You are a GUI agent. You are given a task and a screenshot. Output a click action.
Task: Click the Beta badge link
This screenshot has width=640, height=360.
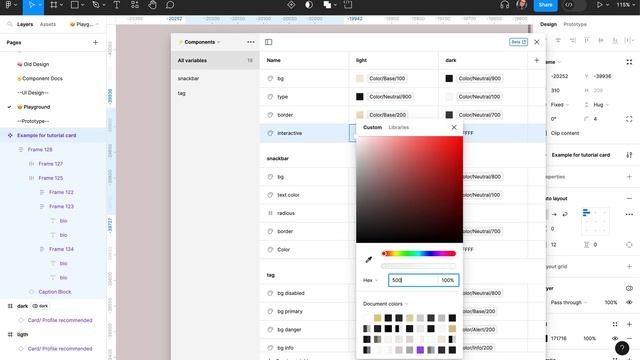pos(518,42)
